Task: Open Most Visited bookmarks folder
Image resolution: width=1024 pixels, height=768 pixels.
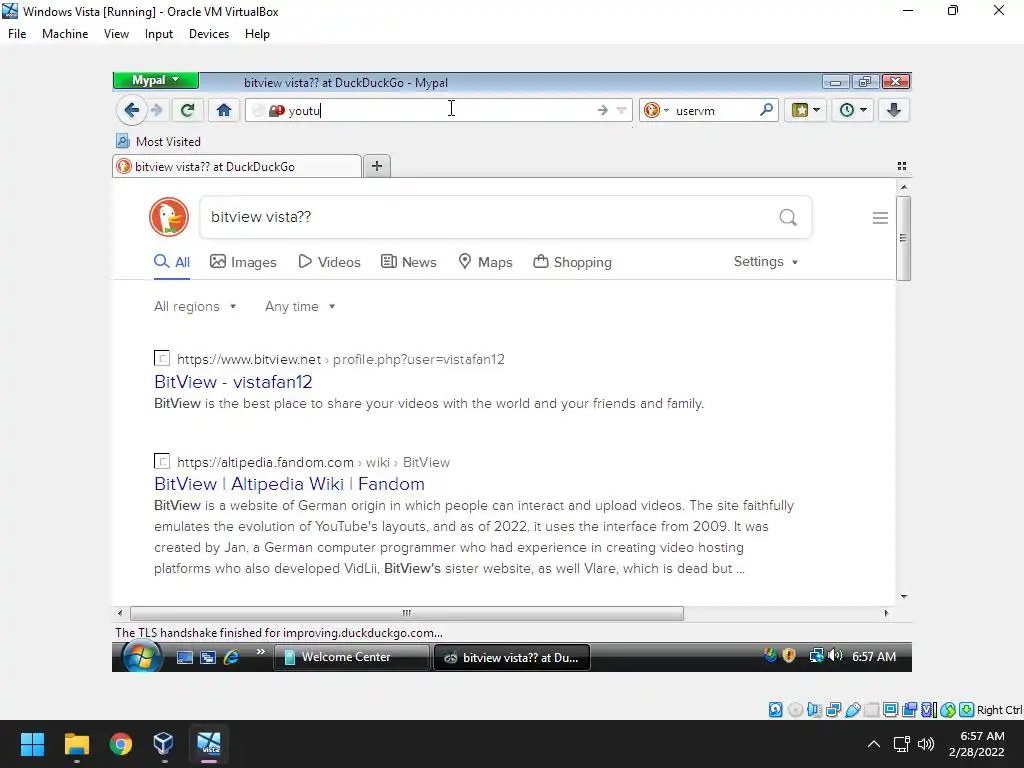Action: 159,142
